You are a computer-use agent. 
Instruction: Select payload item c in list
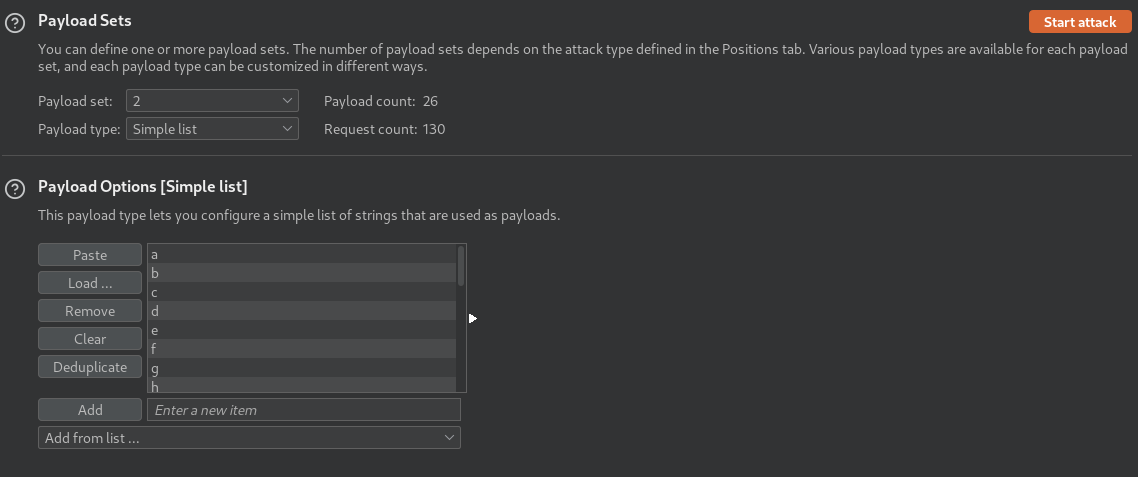pyautogui.click(x=302, y=292)
